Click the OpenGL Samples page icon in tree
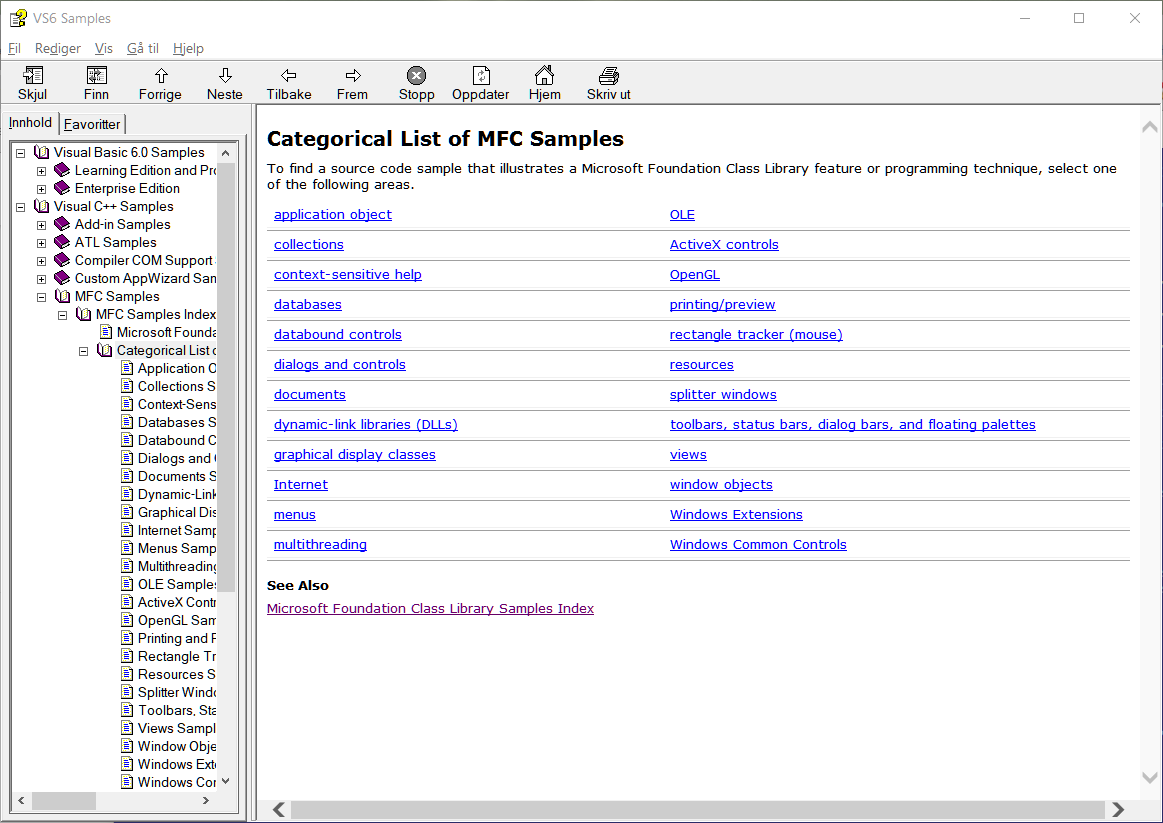1163x823 pixels. coord(127,620)
